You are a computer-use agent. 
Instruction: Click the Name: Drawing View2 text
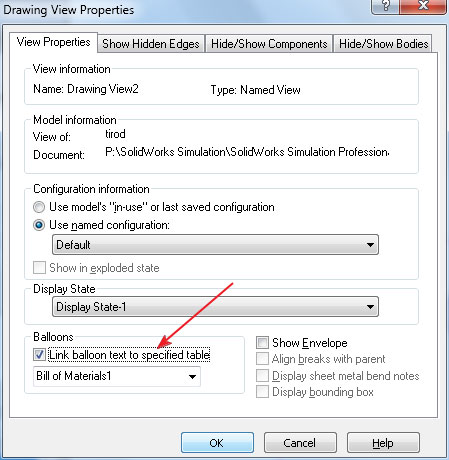(86, 89)
